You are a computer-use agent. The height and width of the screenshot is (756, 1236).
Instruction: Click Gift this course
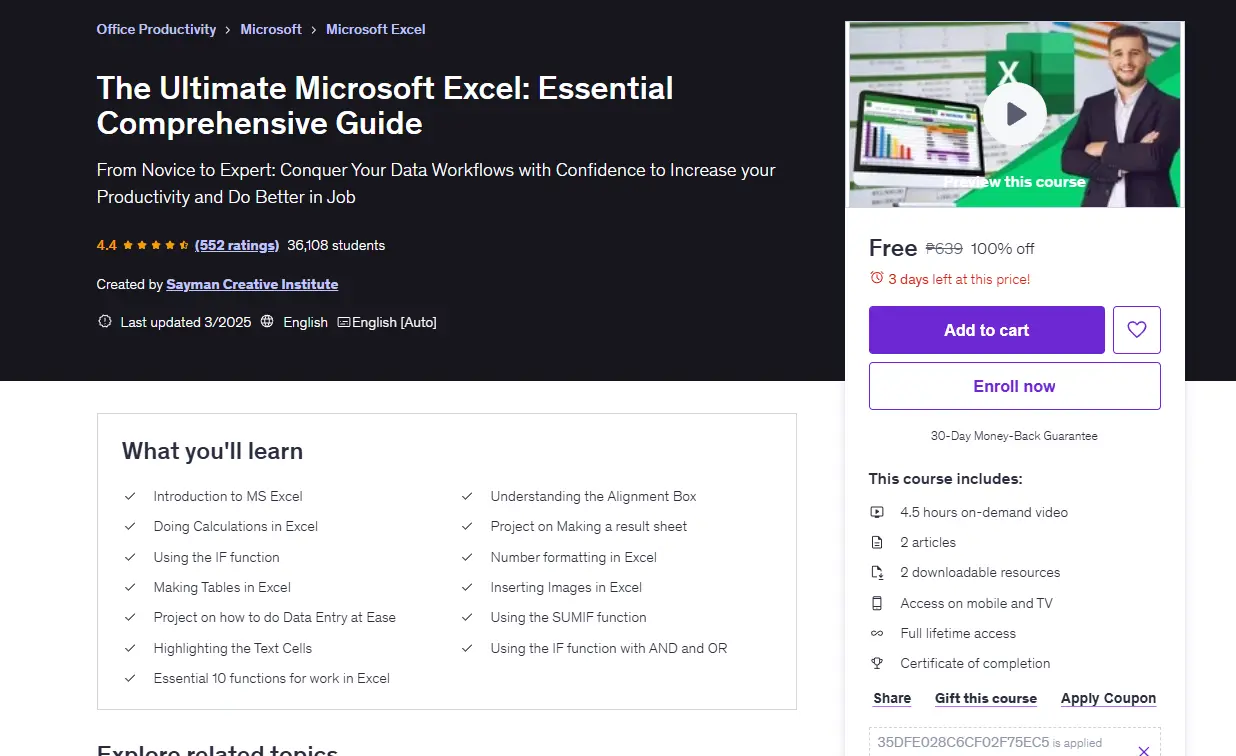986,698
